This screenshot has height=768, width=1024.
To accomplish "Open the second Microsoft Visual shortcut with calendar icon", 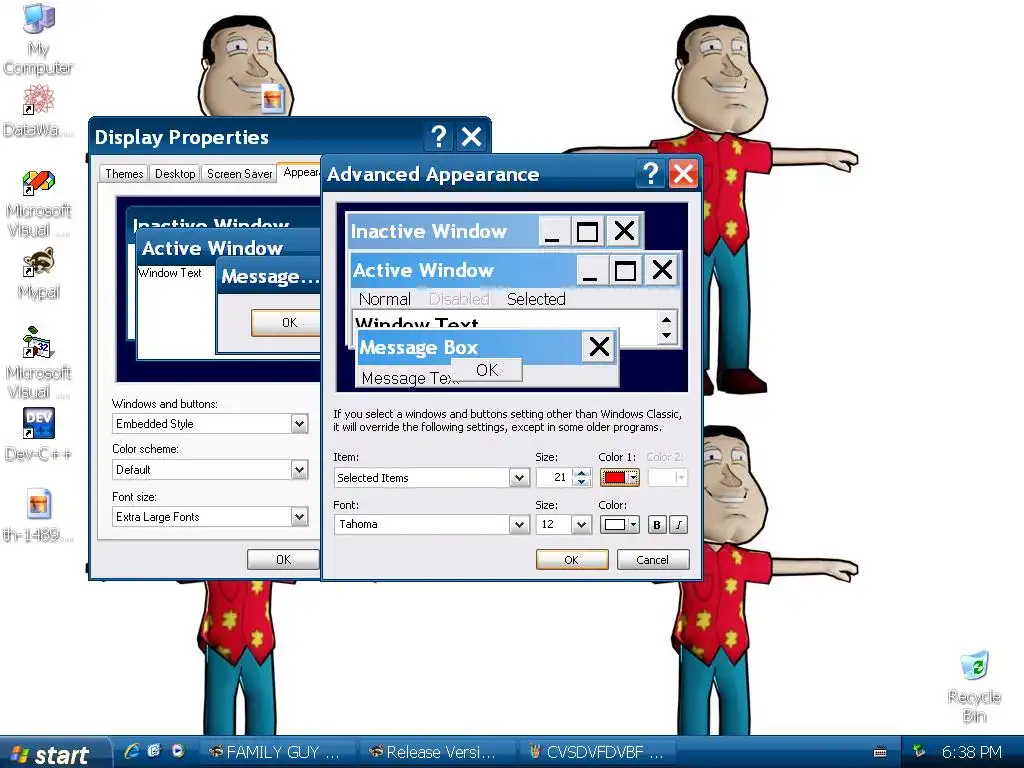I will pos(38,363).
